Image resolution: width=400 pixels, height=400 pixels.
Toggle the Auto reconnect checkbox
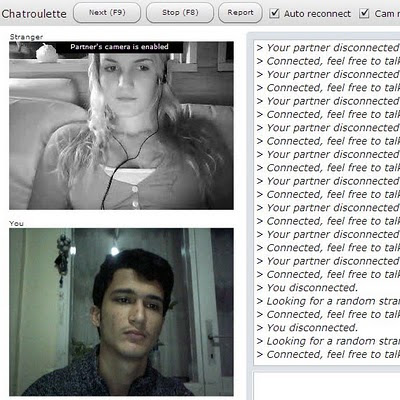click(274, 13)
